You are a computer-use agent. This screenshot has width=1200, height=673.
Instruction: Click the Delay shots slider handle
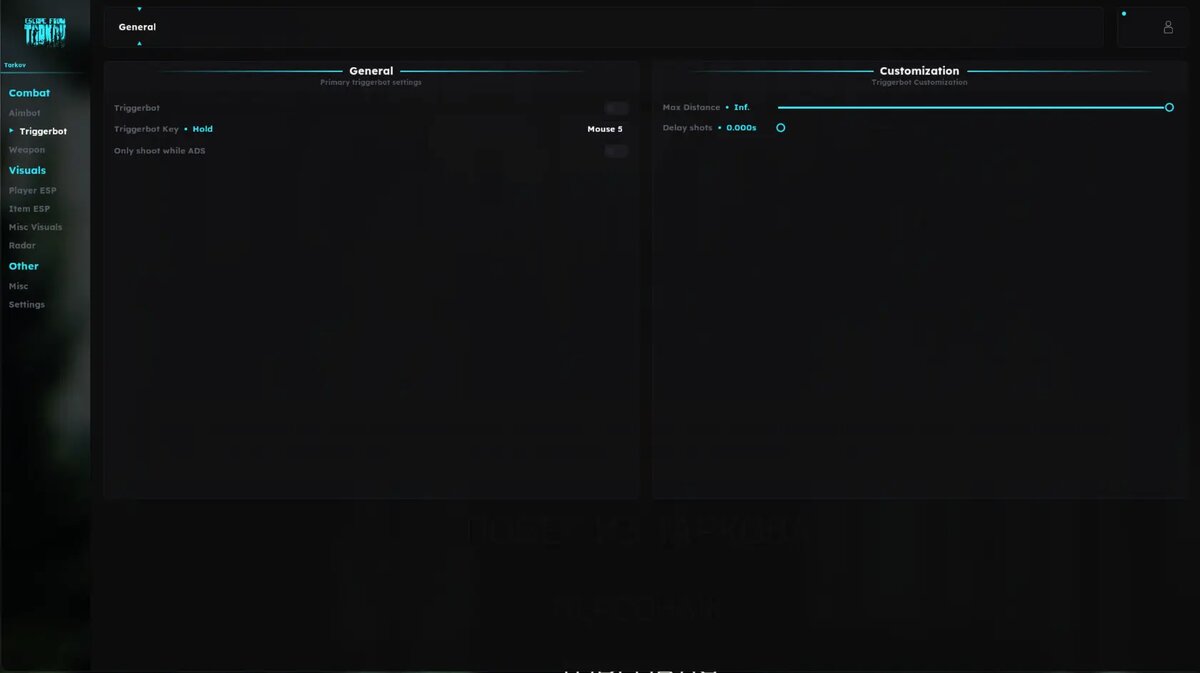781,128
